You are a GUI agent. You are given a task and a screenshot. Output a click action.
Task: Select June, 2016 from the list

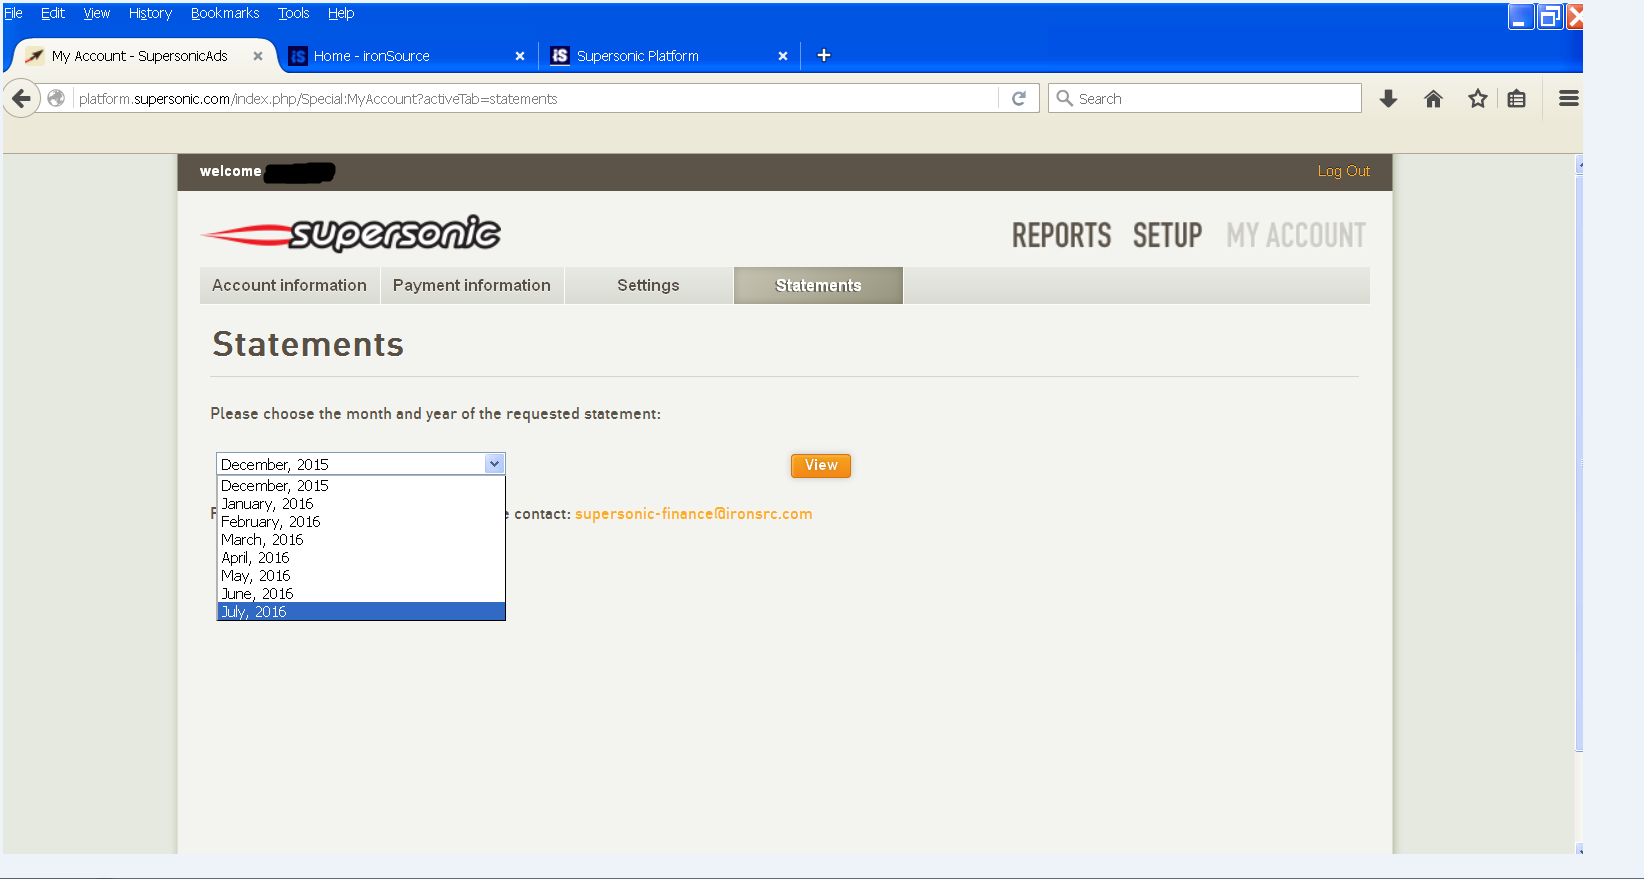point(361,594)
